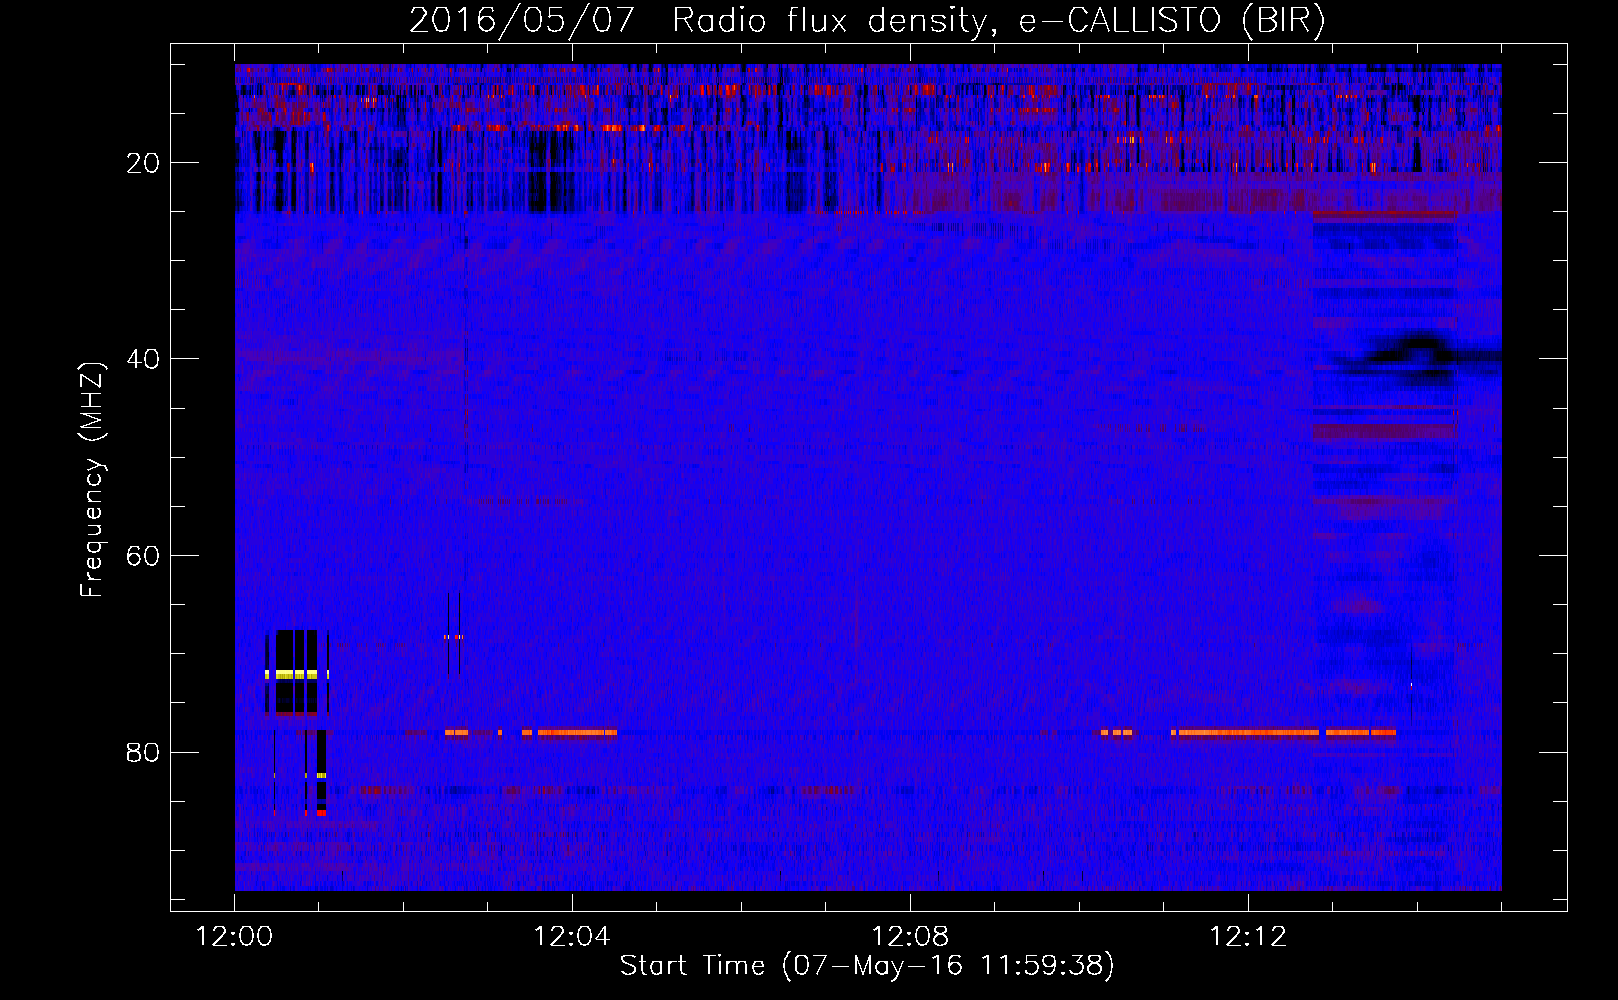Click the plot title 'Radio flux density, e-CALLISTO (BIR)'
This screenshot has height=1000, width=1618.
[998, 20]
